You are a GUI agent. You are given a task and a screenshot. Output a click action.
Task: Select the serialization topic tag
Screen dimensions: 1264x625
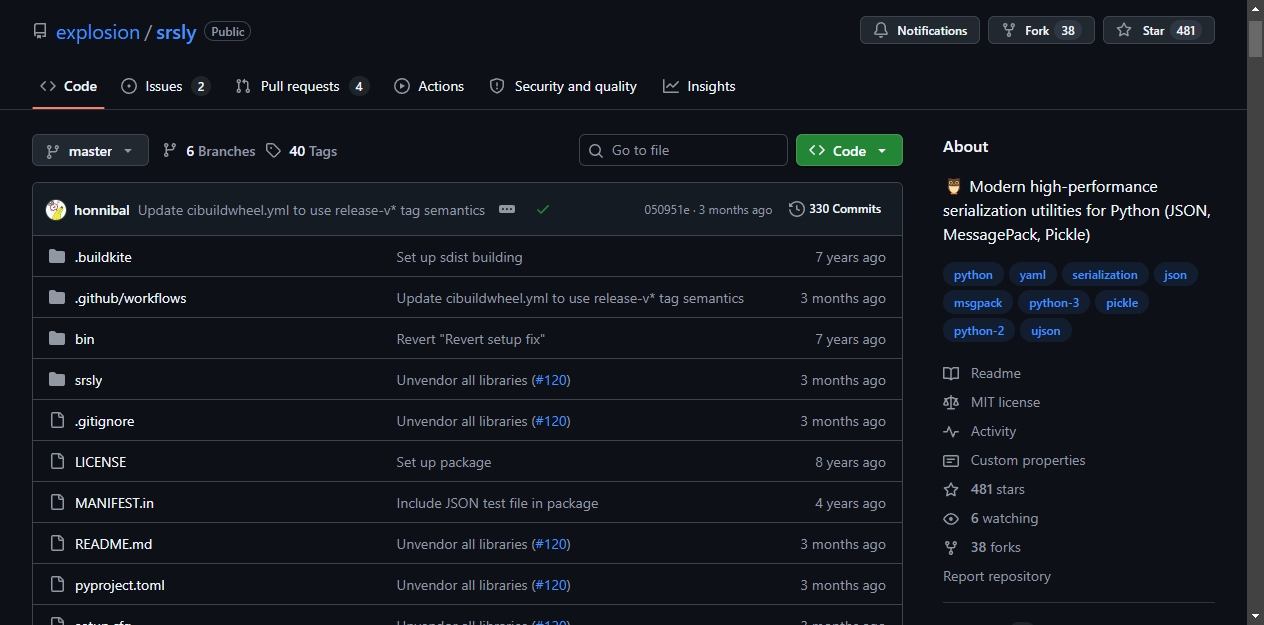[1105, 275]
